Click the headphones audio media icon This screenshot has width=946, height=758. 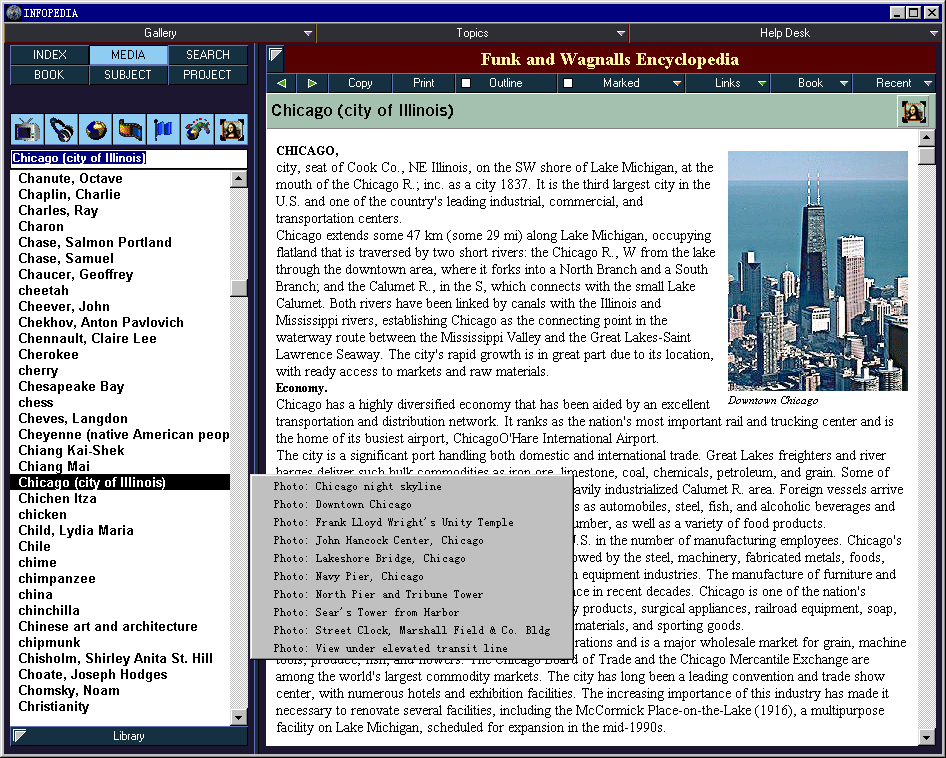tap(61, 129)
